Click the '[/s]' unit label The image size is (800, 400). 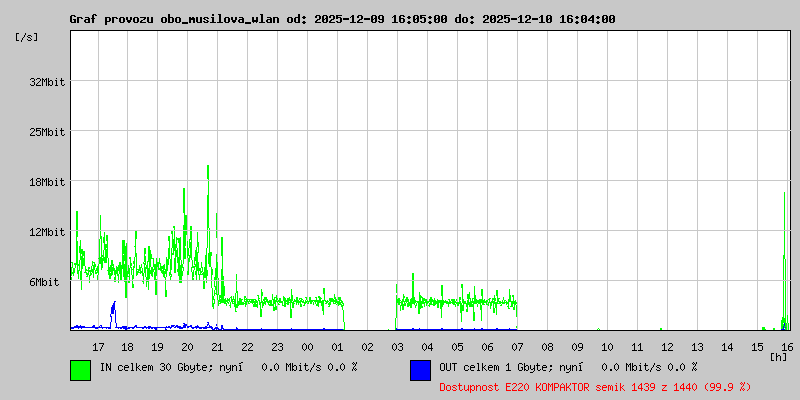27,37
